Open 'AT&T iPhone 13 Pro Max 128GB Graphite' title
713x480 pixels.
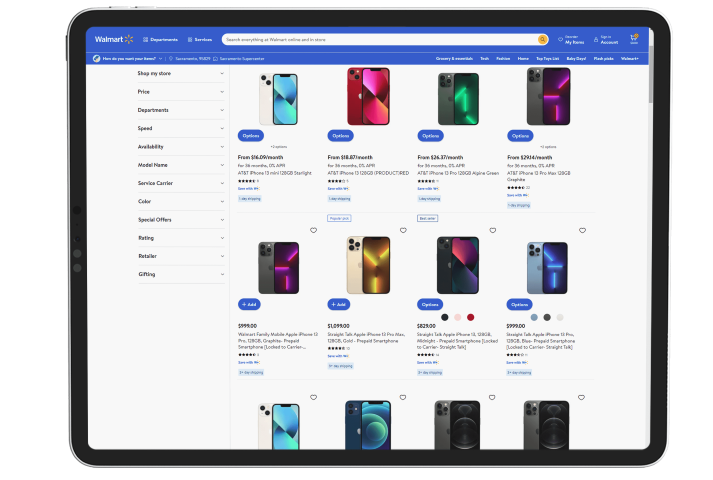pyautogui.click(x=538, y=176)
